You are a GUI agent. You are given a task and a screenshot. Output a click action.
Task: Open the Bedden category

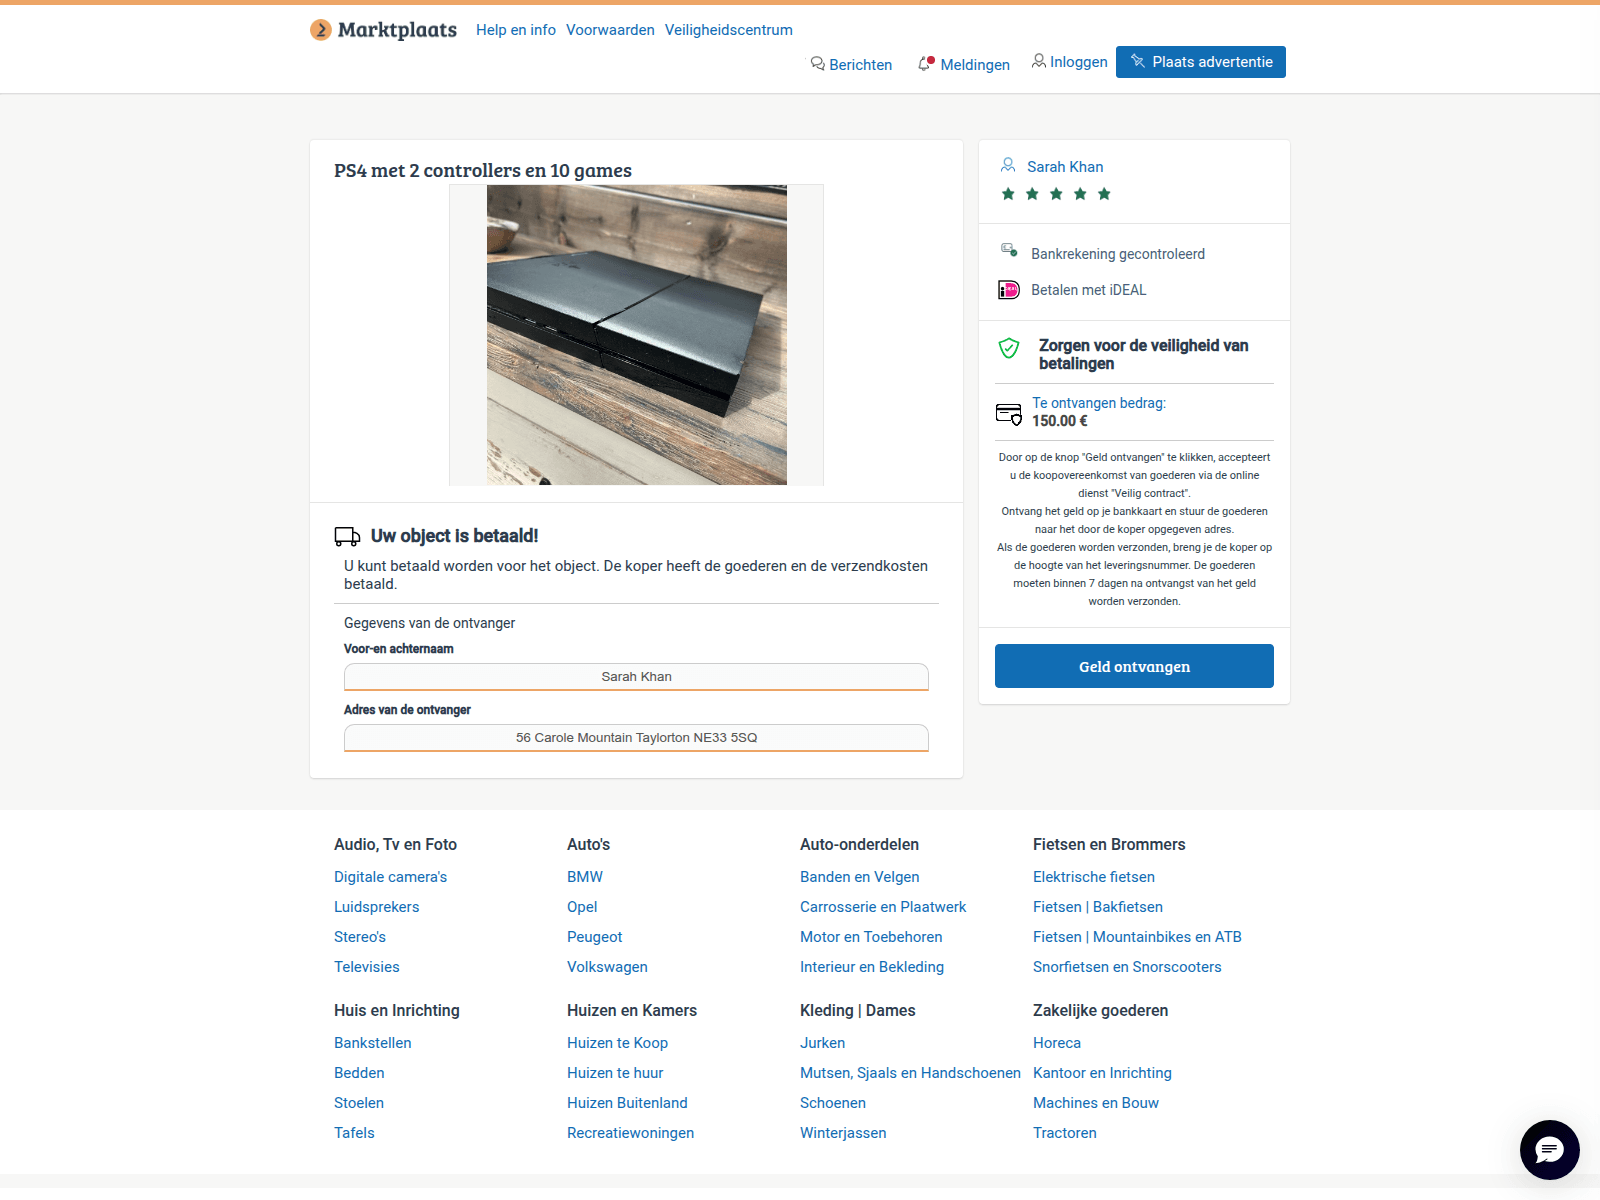coord(359,1073)
